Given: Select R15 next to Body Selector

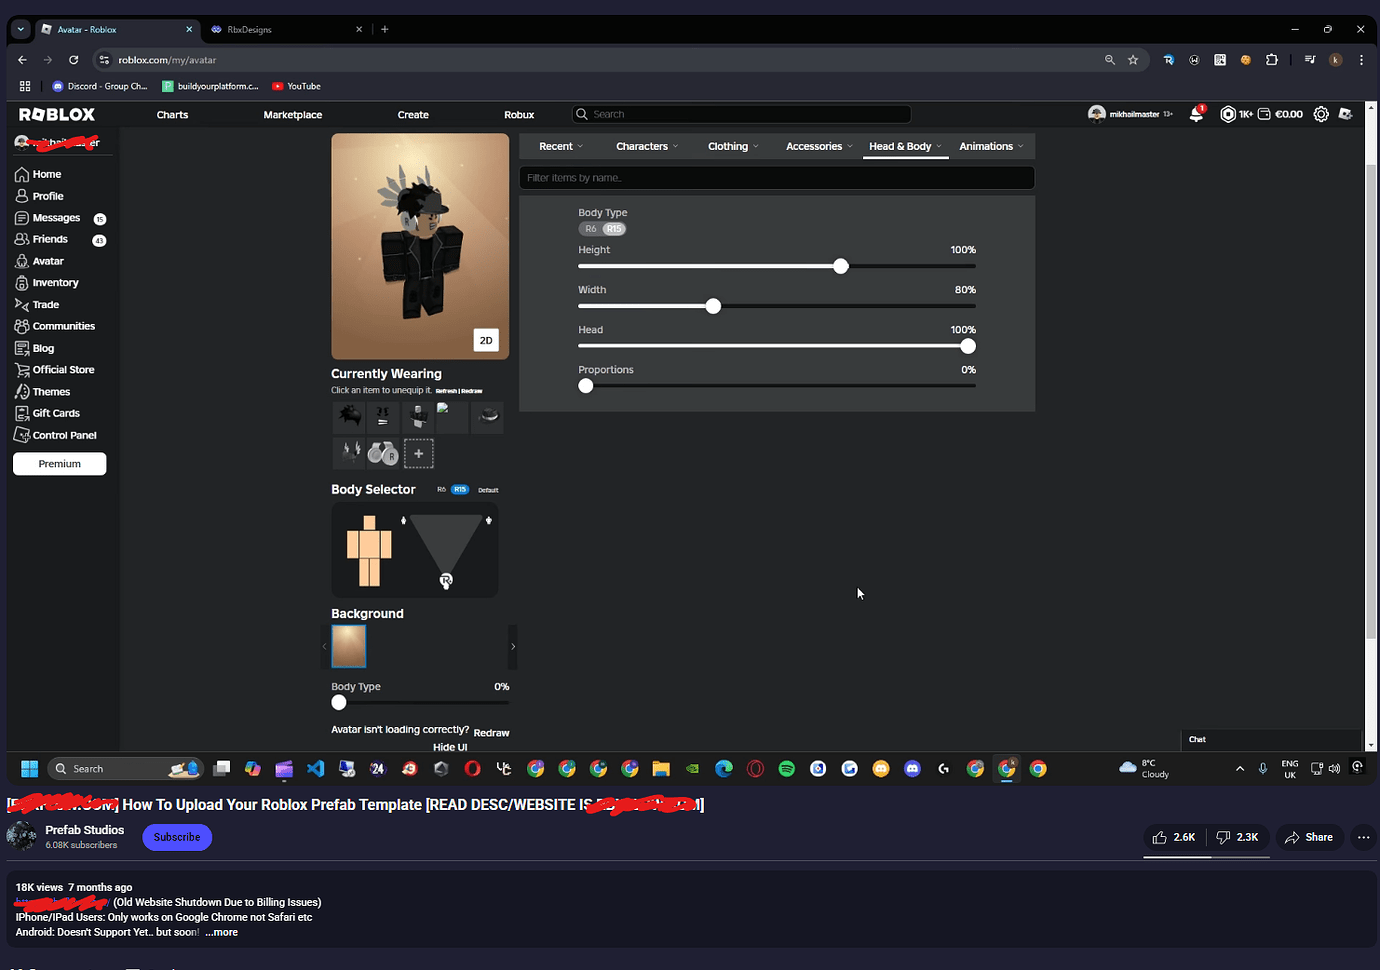Looking at the screenshot, I should point(460,490).
